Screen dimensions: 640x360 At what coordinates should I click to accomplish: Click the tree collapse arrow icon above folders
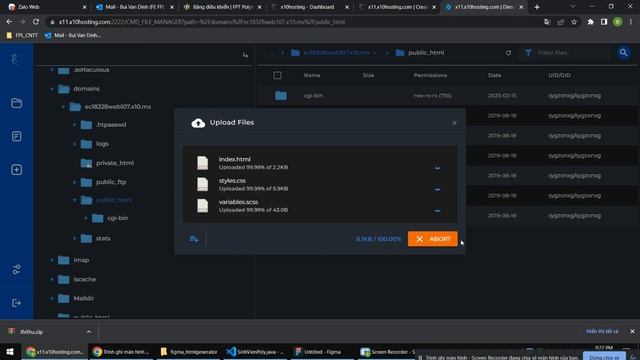tap(245, 55)
